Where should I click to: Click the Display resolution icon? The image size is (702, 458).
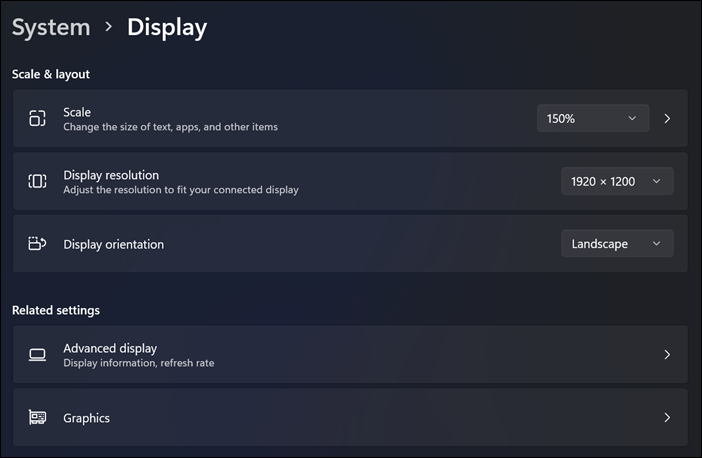tap(37, 181)
